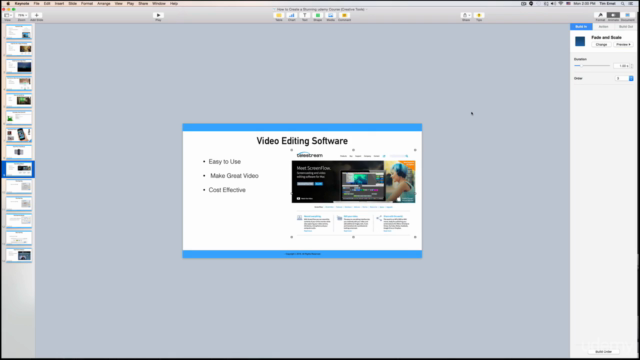
Task: Open the Slide menu
Action: point(73,3)
